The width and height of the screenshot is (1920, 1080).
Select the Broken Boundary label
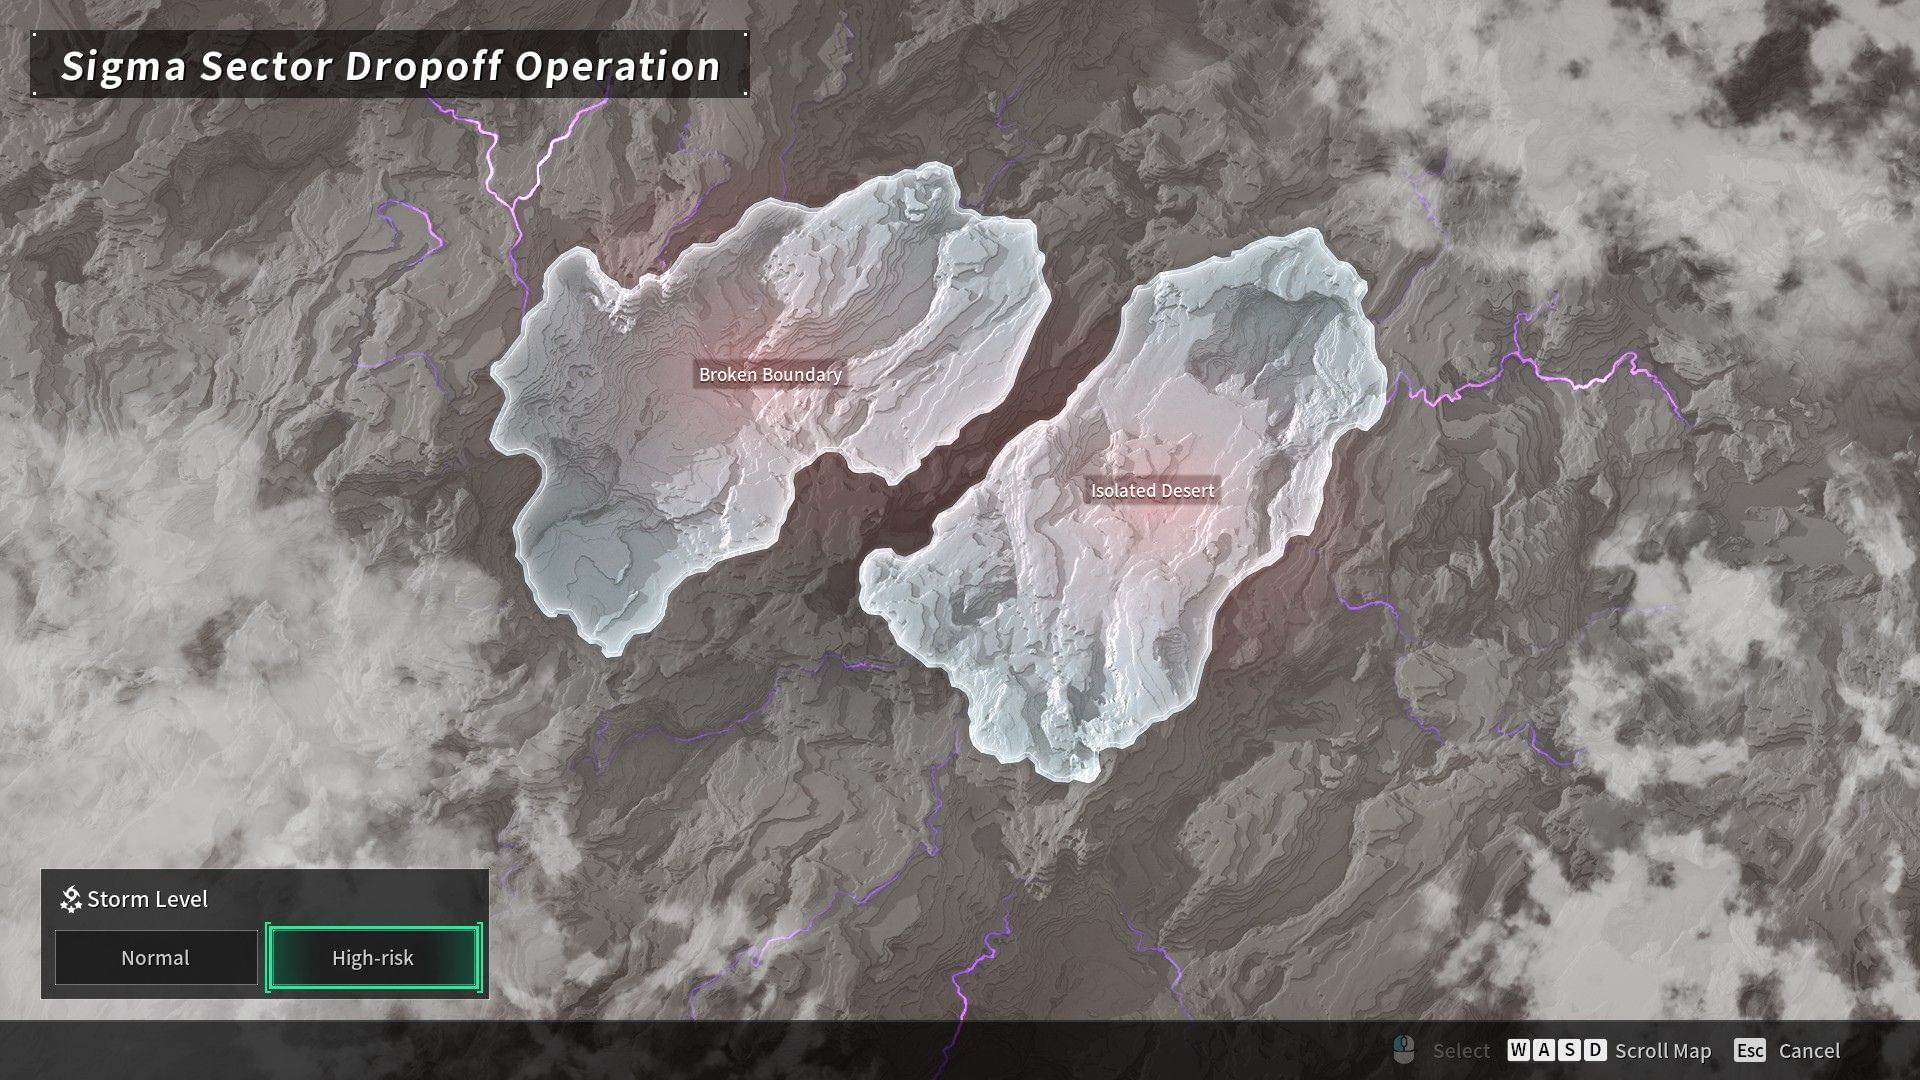click(x=770, y=375)
